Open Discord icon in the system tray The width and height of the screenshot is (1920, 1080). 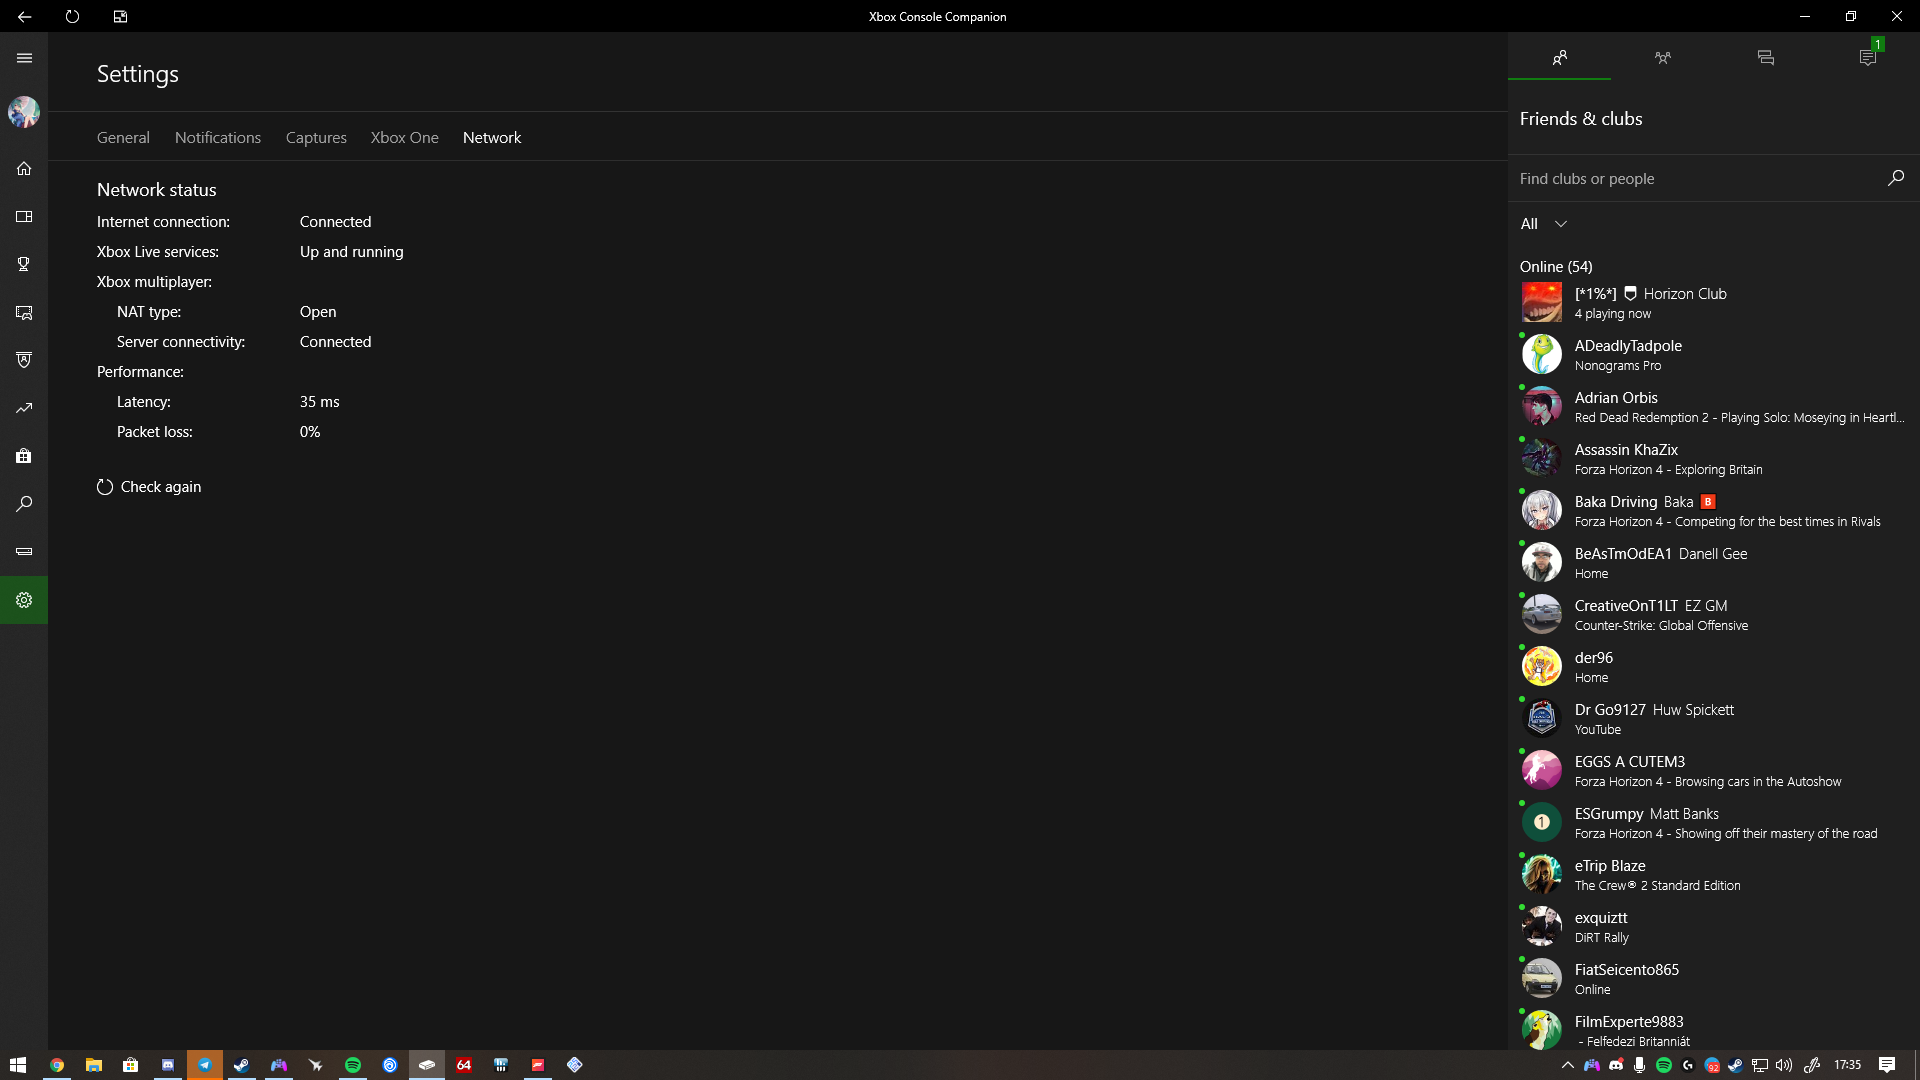pyautogui.click(x=1615, y=1065)
